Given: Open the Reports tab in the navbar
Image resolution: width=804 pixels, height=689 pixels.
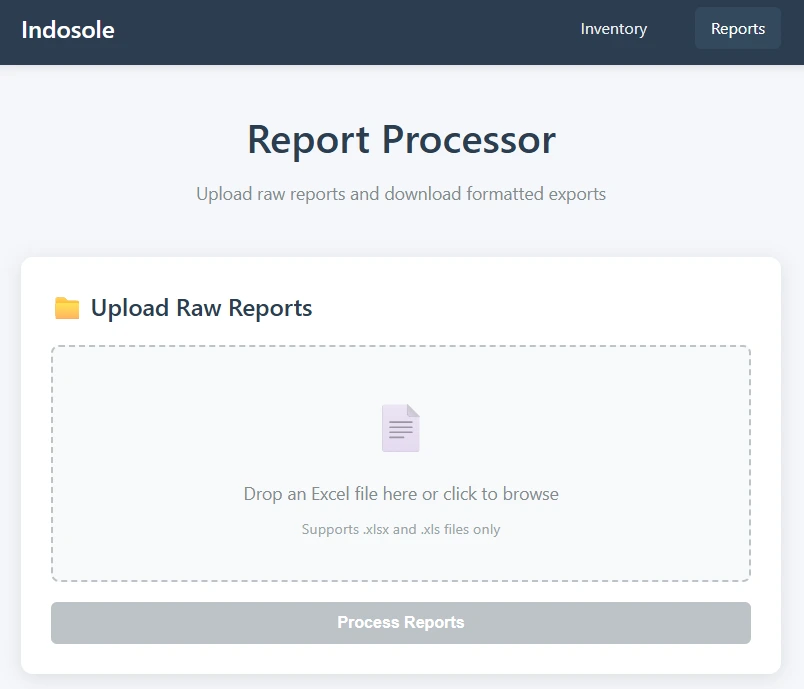Looking at the screenshot, I should [737, 28].
